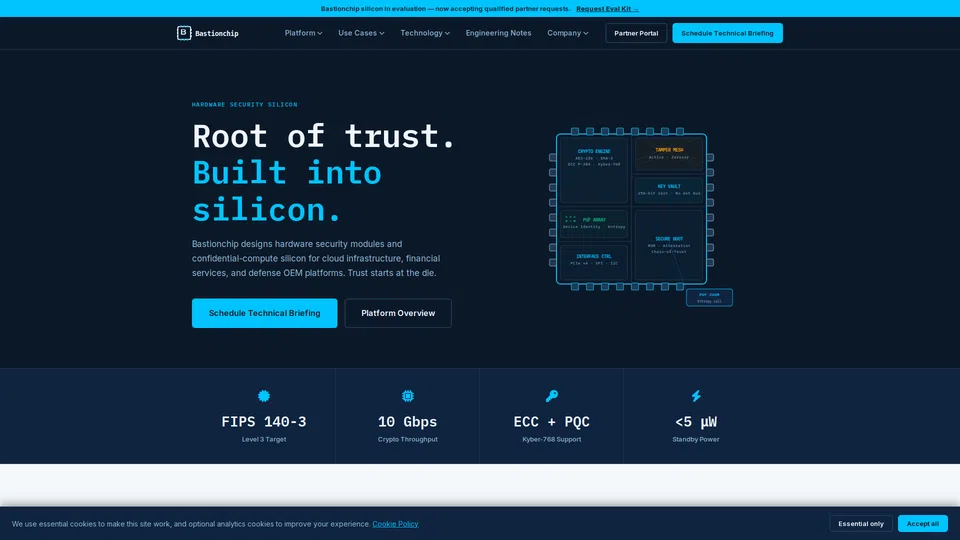
Task: Click Schedule Technical Briefing in the header
Action: click(727, 33)
